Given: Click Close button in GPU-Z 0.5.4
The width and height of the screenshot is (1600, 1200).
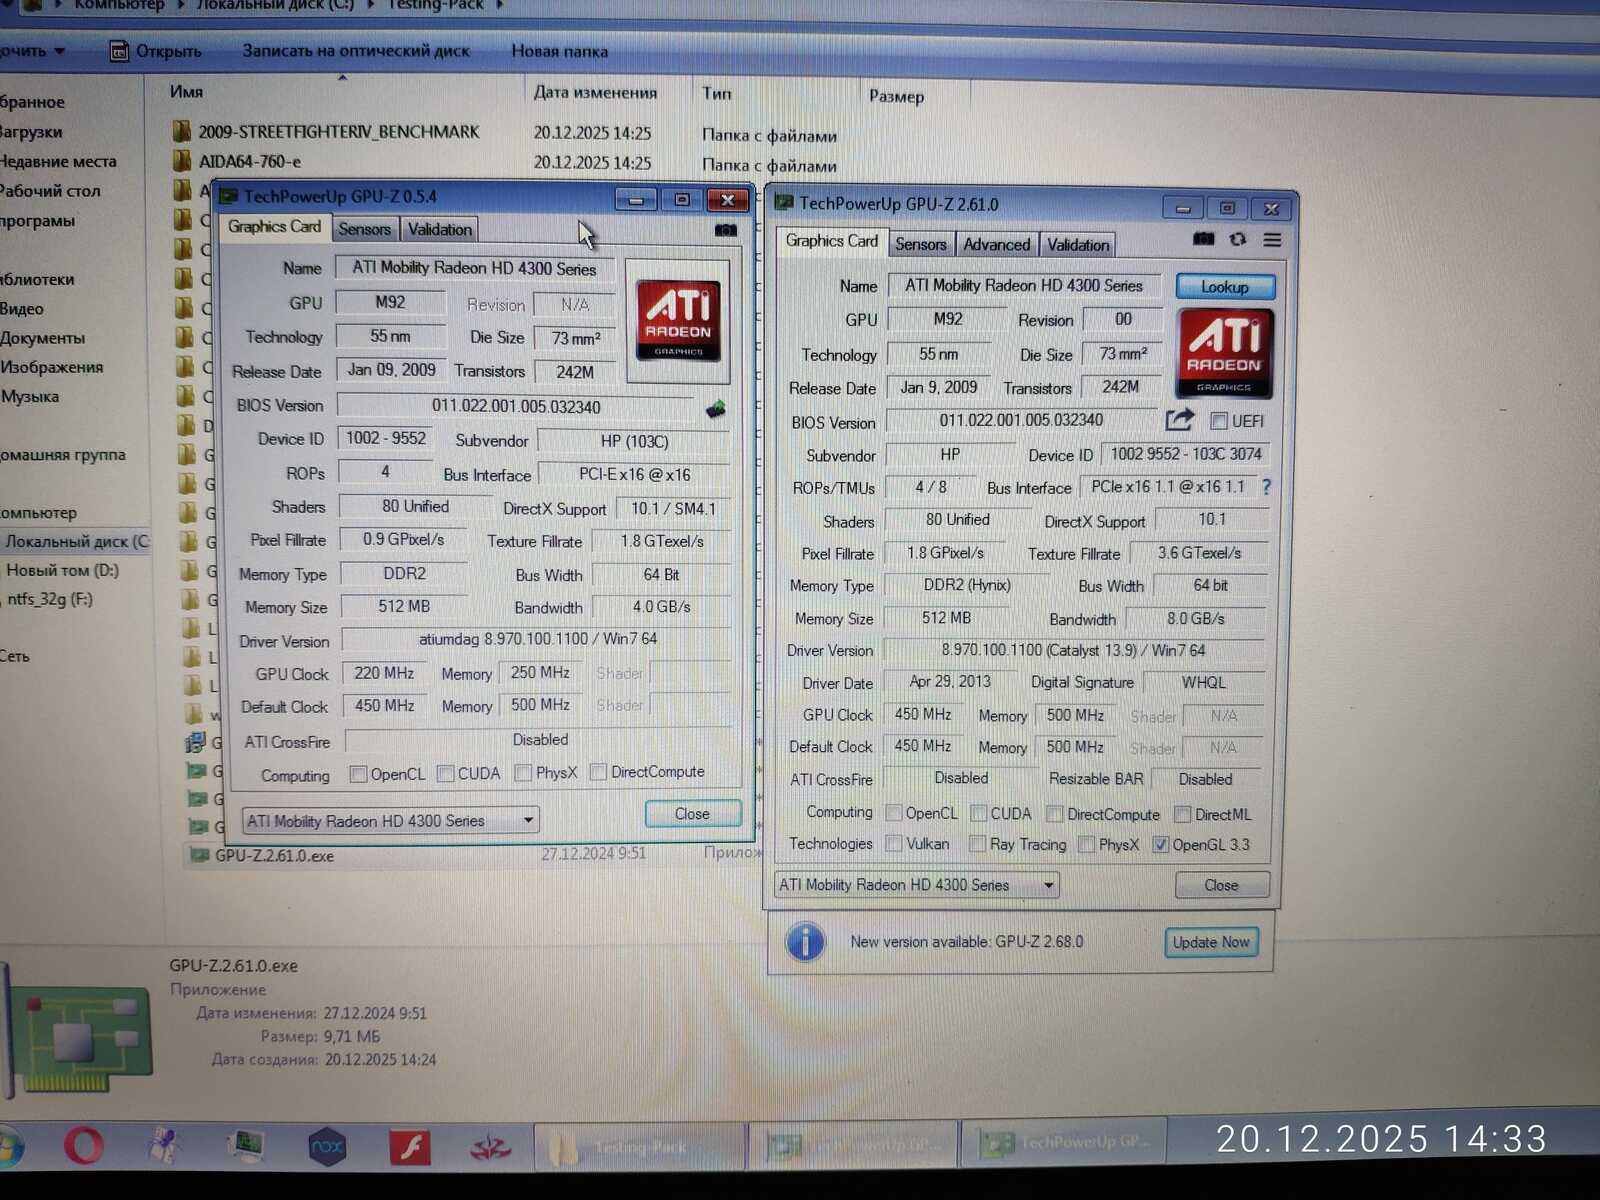Looking at the screenshot, I should click(692, 814).
